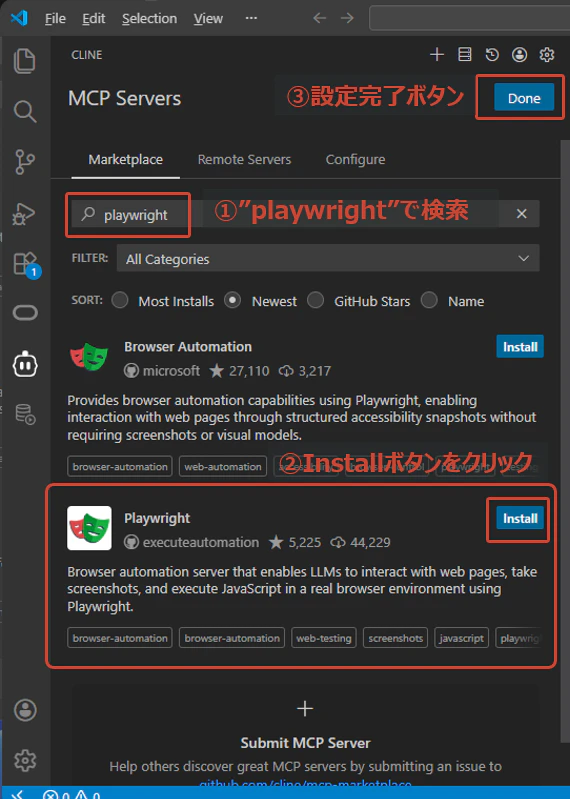Open the Extensions view with badge
570x799 pixels.
coord(25,264)
